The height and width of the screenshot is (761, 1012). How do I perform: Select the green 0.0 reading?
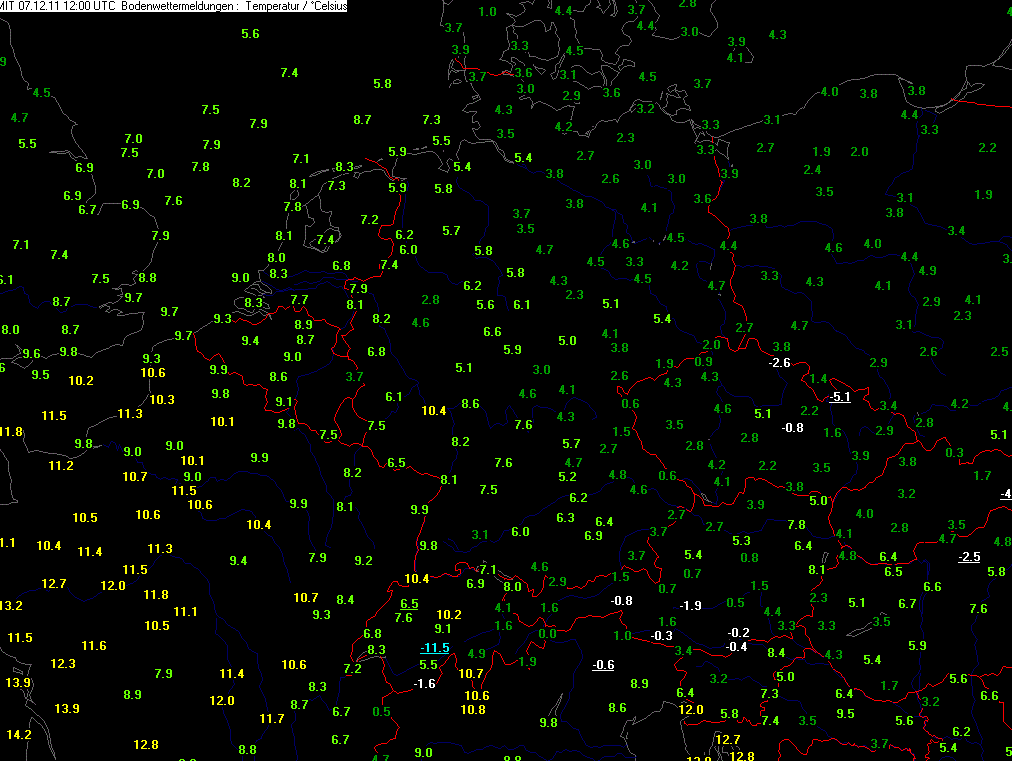(x=547, y=634)
